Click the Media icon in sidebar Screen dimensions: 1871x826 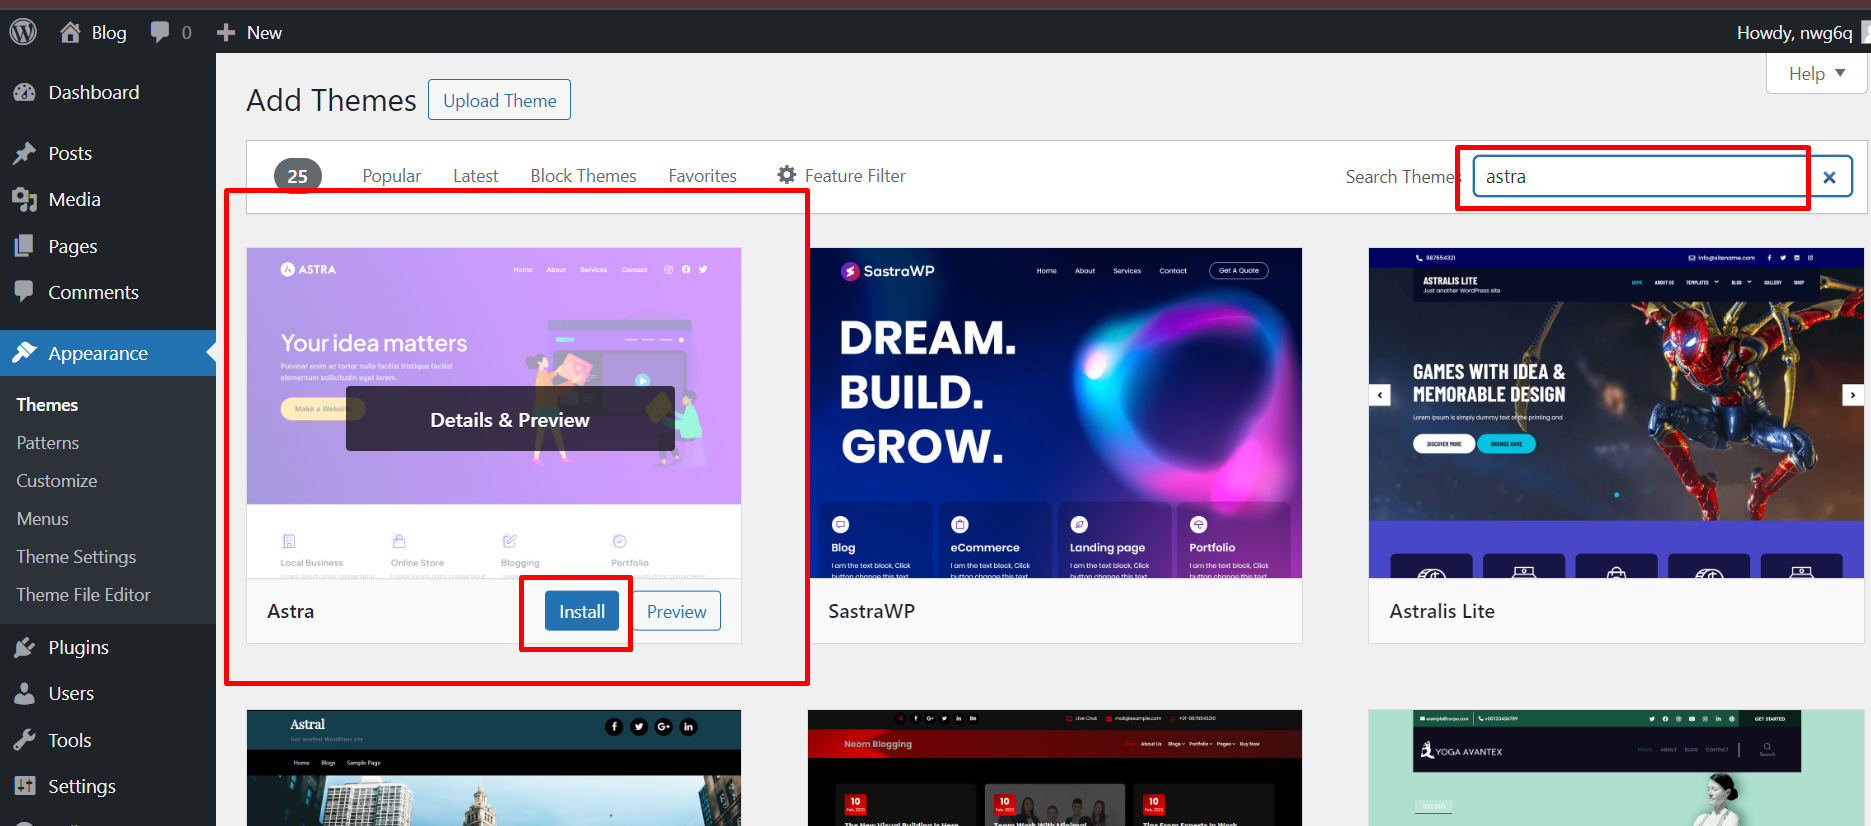pyautogui.click(x=25, y=199)
